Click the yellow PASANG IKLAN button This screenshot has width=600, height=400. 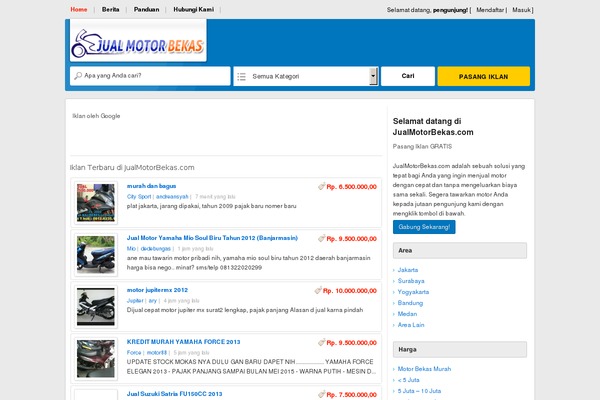(x=484, y=76)
